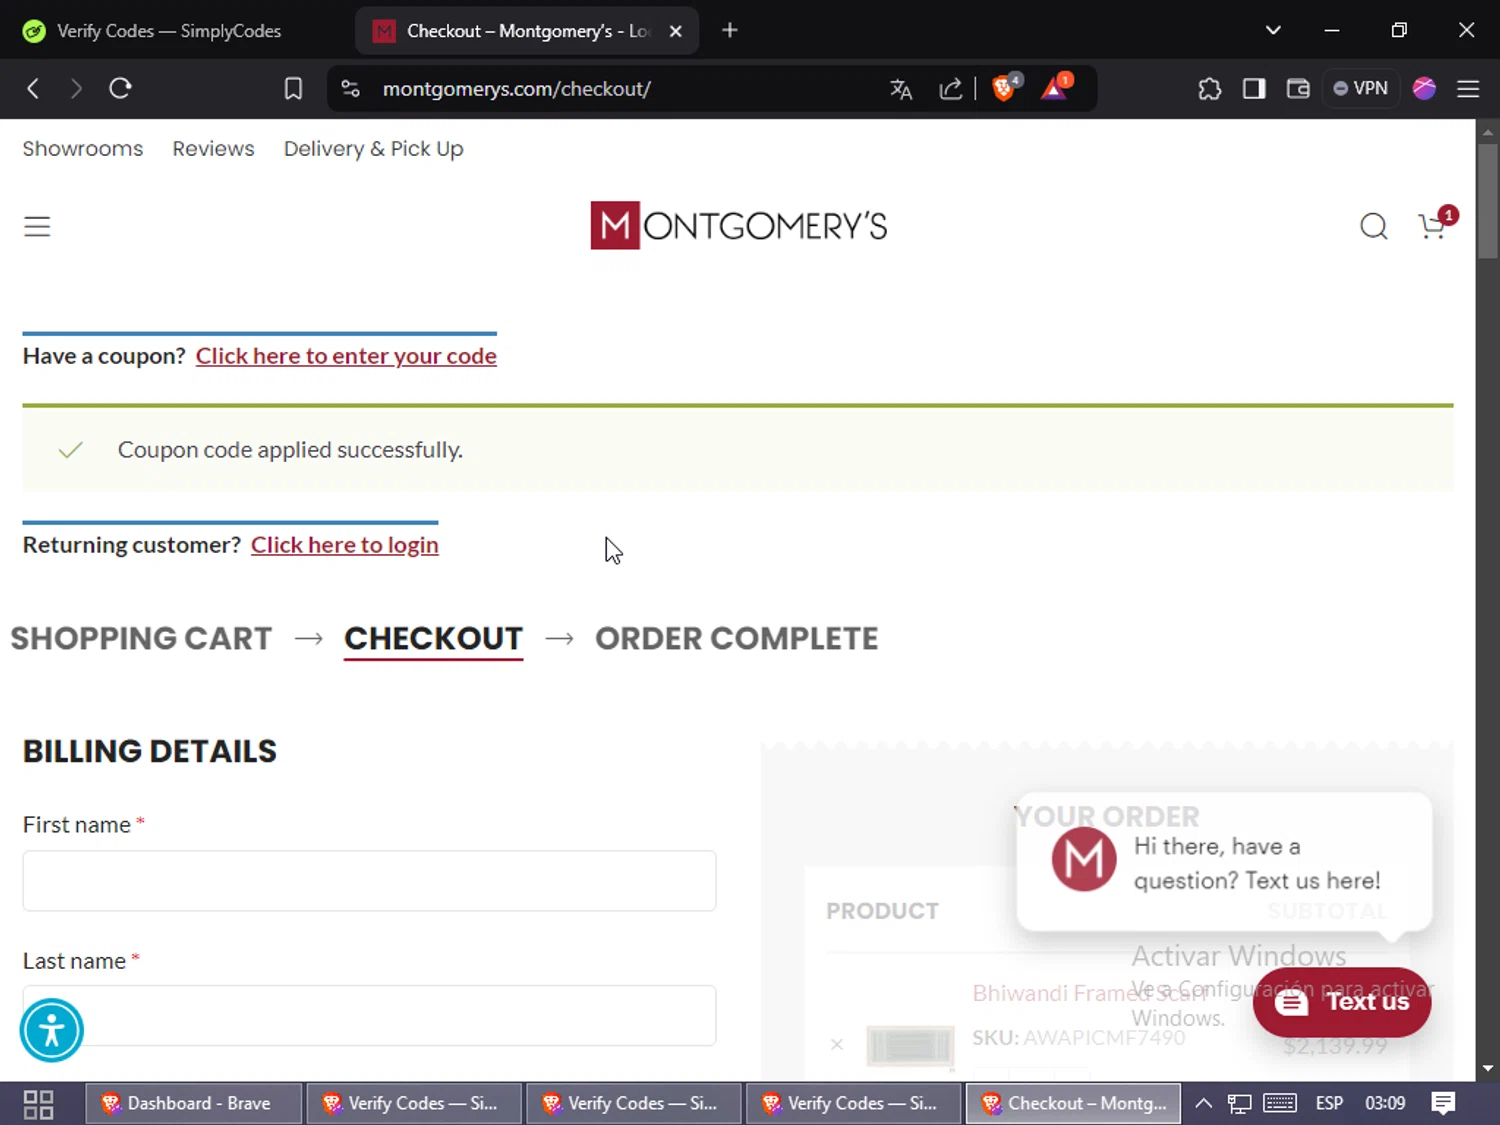1500x1125 pixels.
Task: Click the address bar URL
Action: pos(516,89)
